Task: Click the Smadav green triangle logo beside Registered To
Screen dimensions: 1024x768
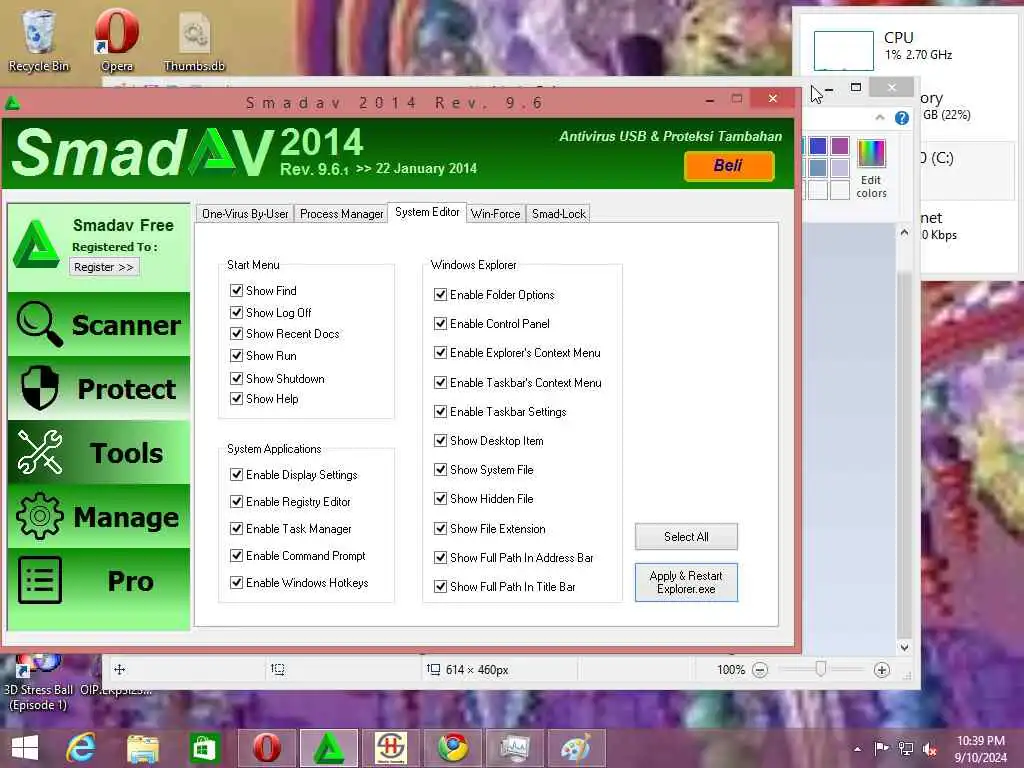Action: [36, 245]
